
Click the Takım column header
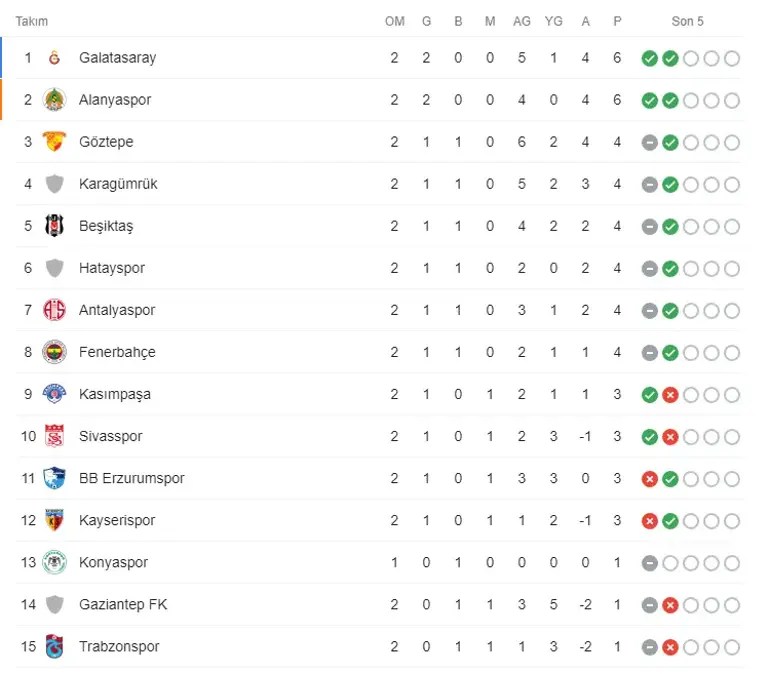click(31, 22)
